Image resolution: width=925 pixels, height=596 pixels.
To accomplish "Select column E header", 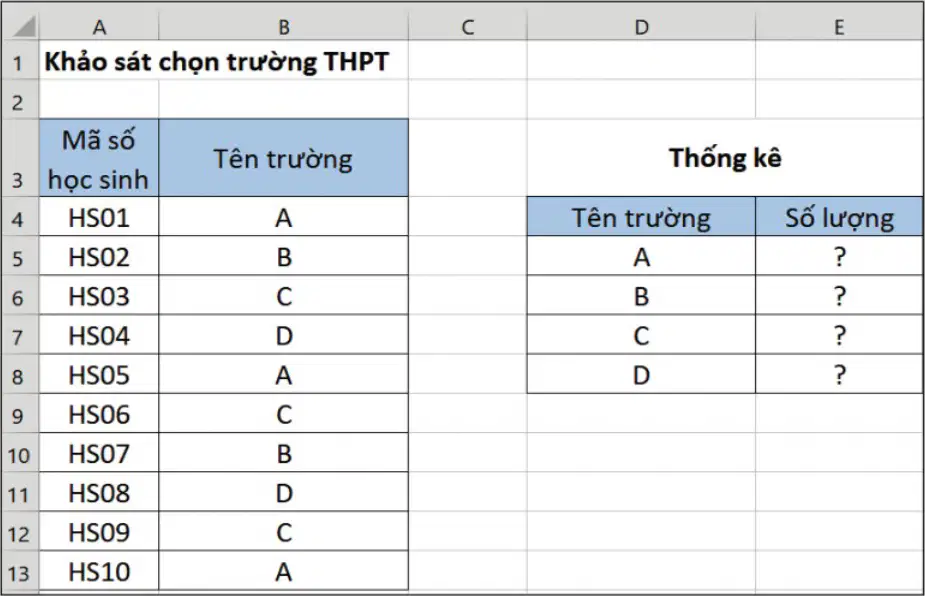I will (839, 27).
